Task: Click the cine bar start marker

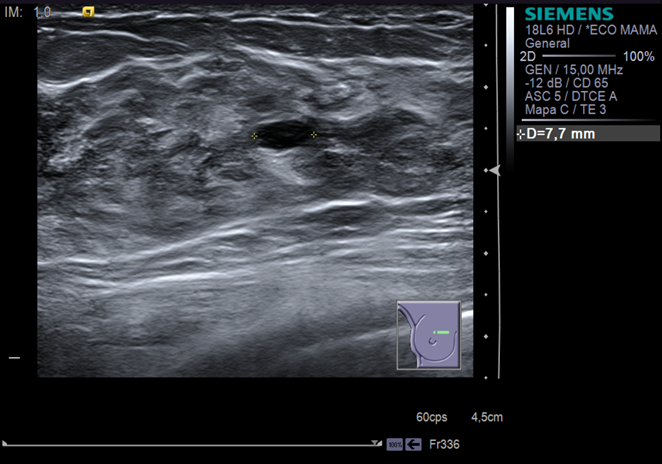Action: pos(5,443)
